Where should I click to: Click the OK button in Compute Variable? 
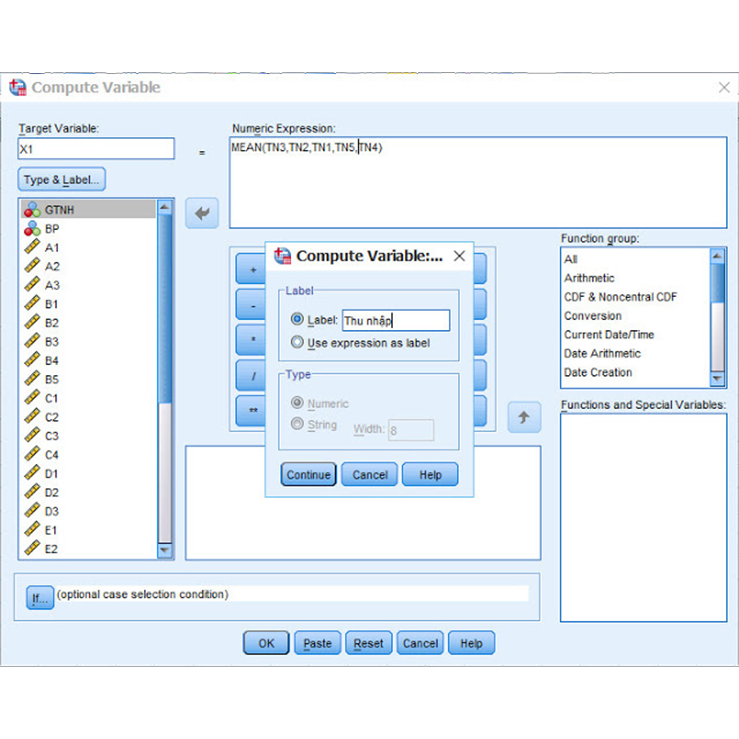coord(266,643)
